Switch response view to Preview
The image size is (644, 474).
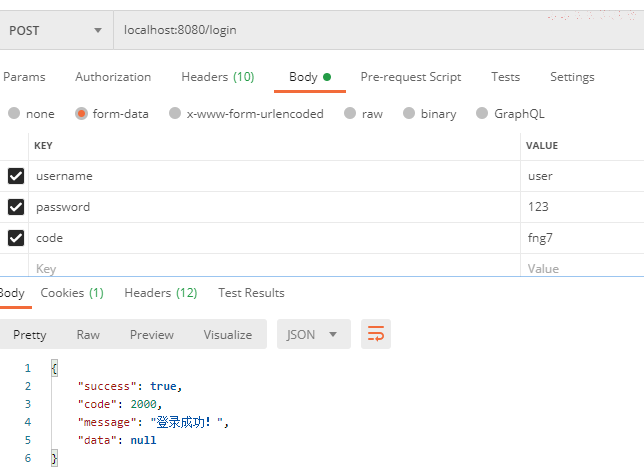point(152,335)
